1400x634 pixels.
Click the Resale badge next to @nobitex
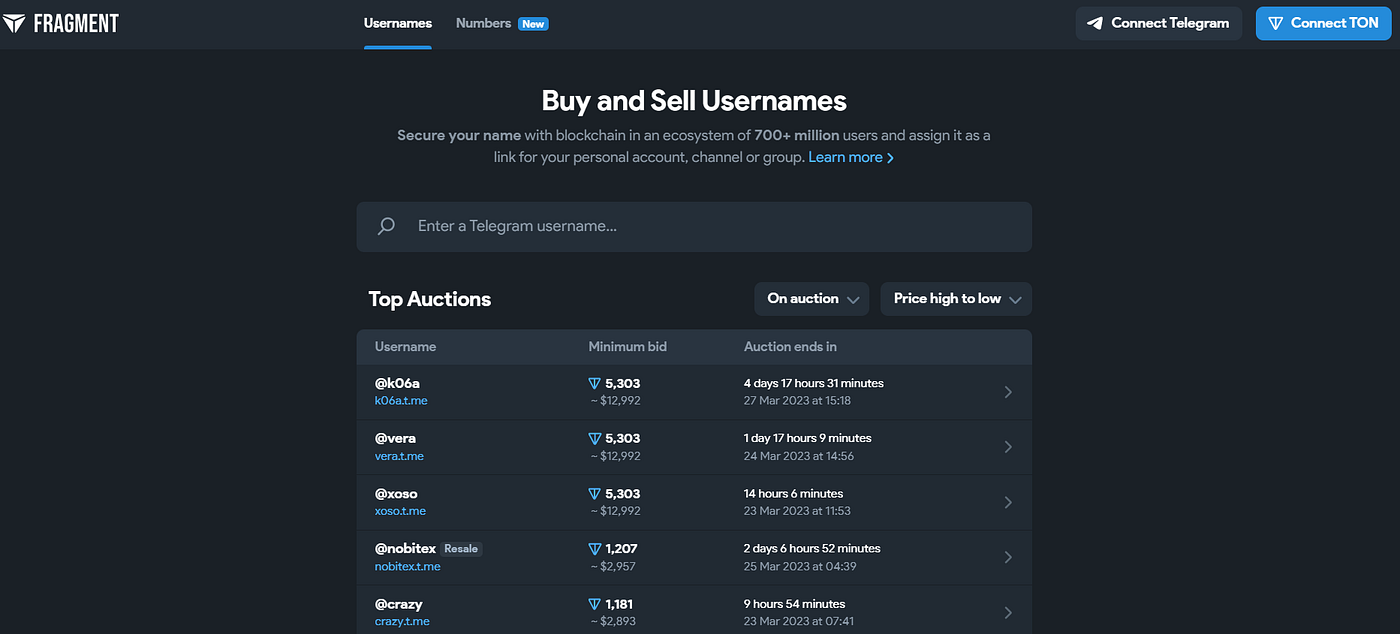(461, 549)
